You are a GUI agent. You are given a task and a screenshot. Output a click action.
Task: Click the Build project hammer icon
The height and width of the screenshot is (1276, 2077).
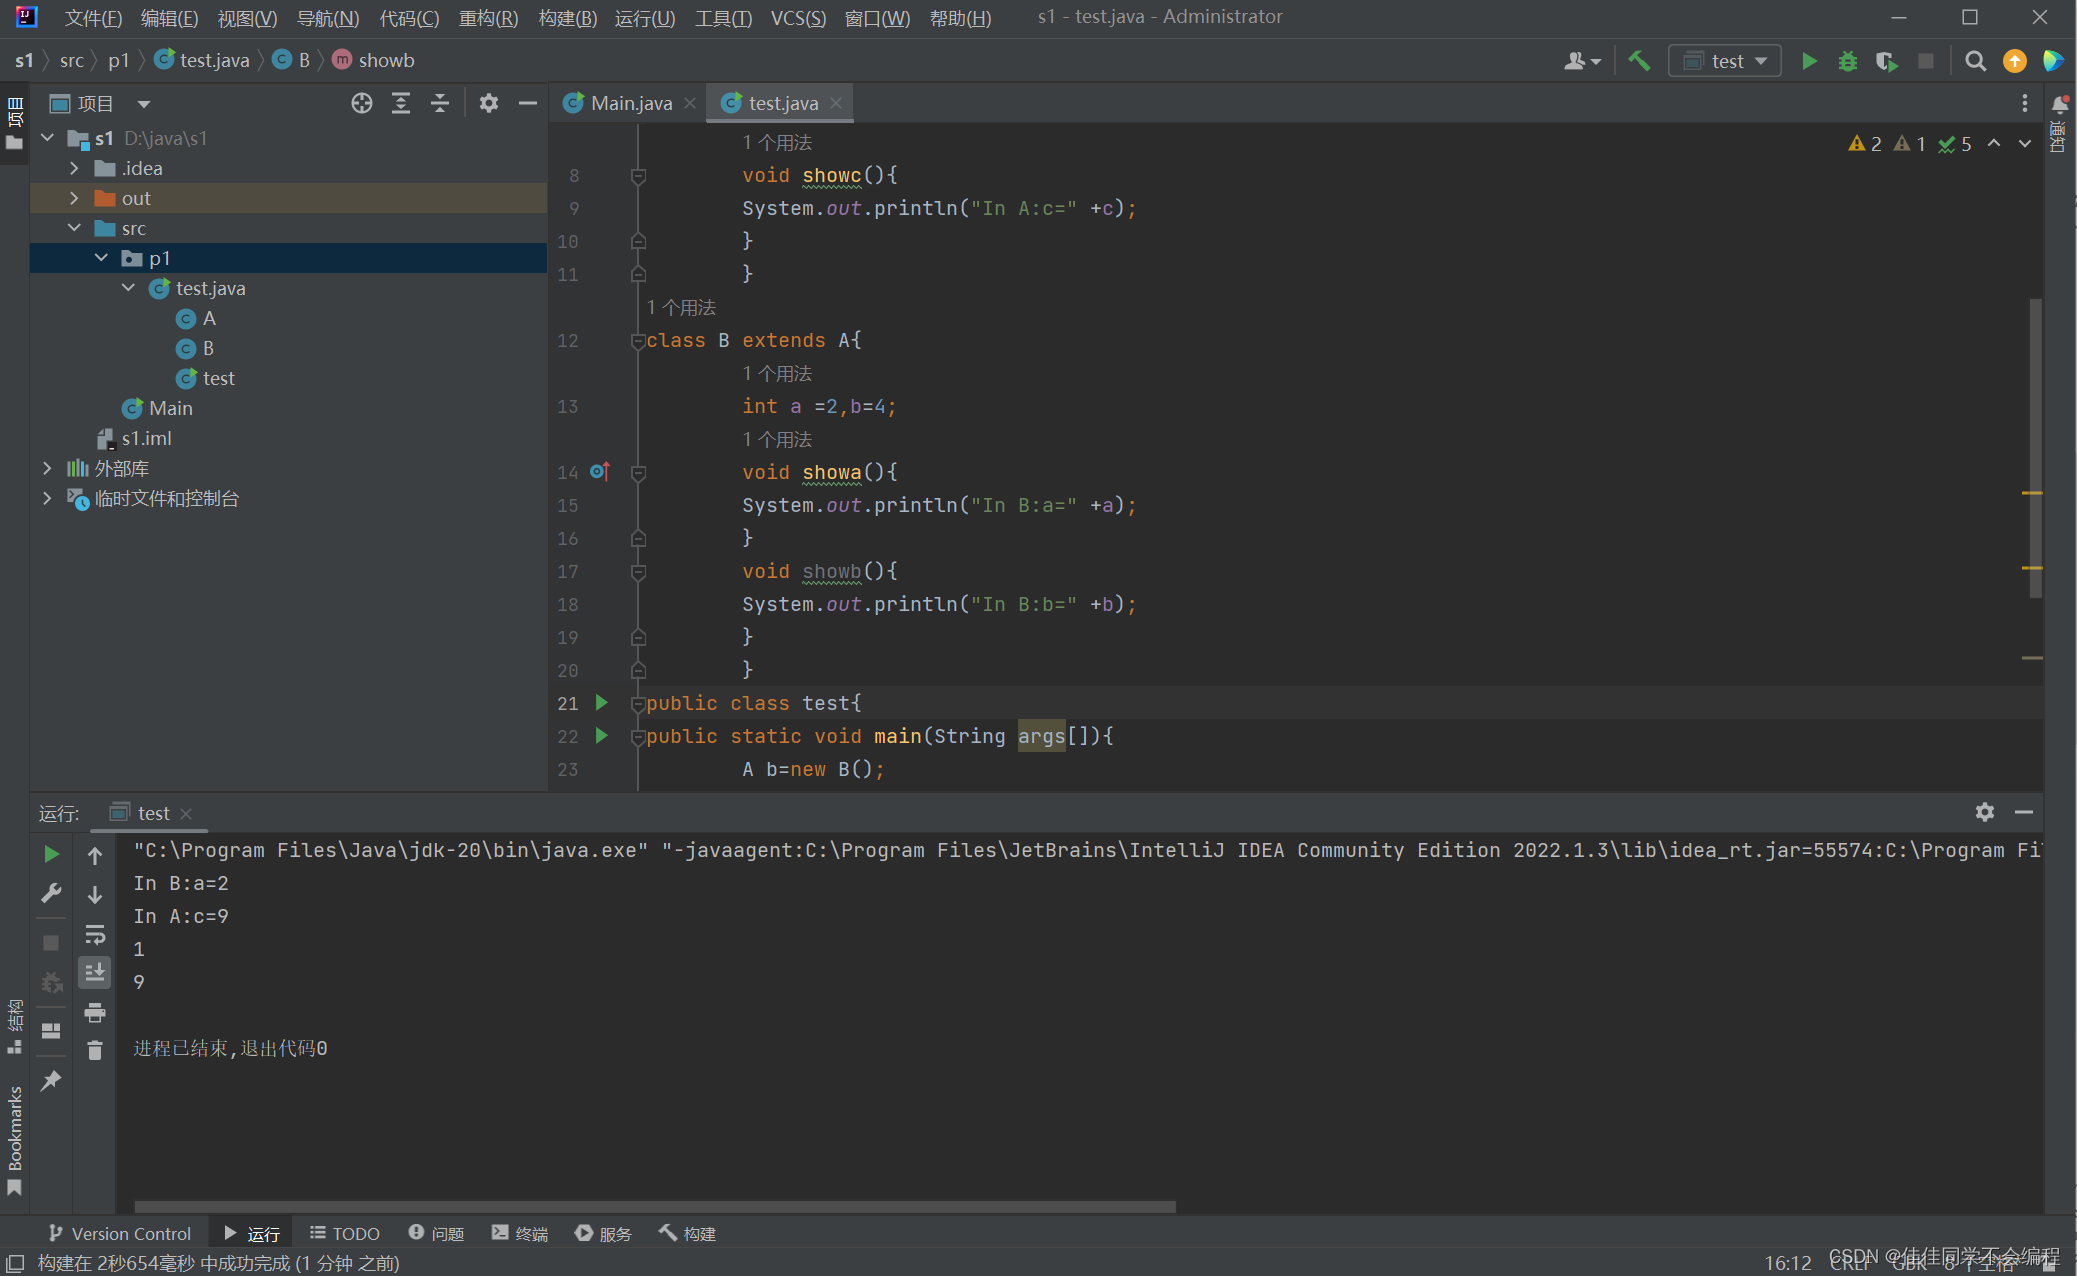click(x=1639, y=61)
